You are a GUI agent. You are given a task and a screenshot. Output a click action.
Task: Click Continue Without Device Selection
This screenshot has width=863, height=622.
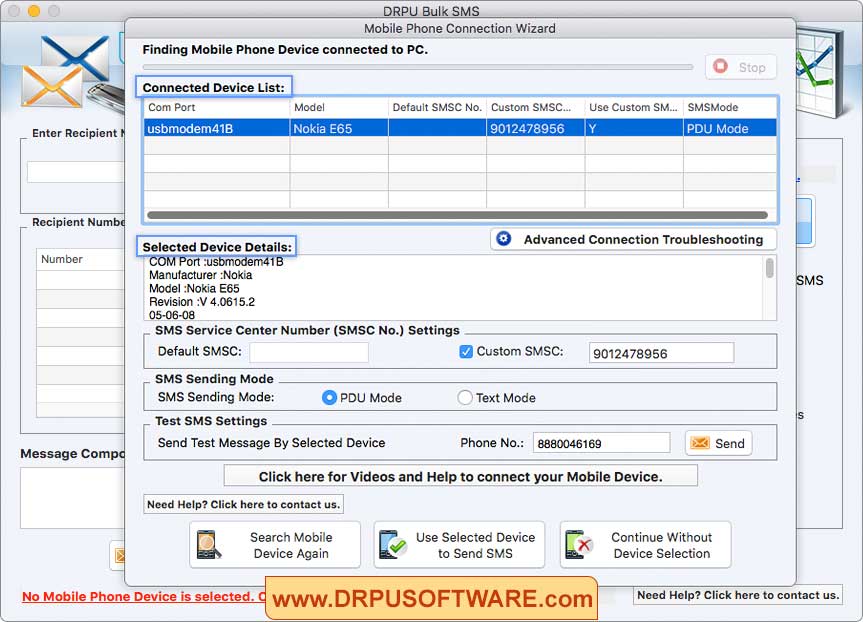pos(646,545)
